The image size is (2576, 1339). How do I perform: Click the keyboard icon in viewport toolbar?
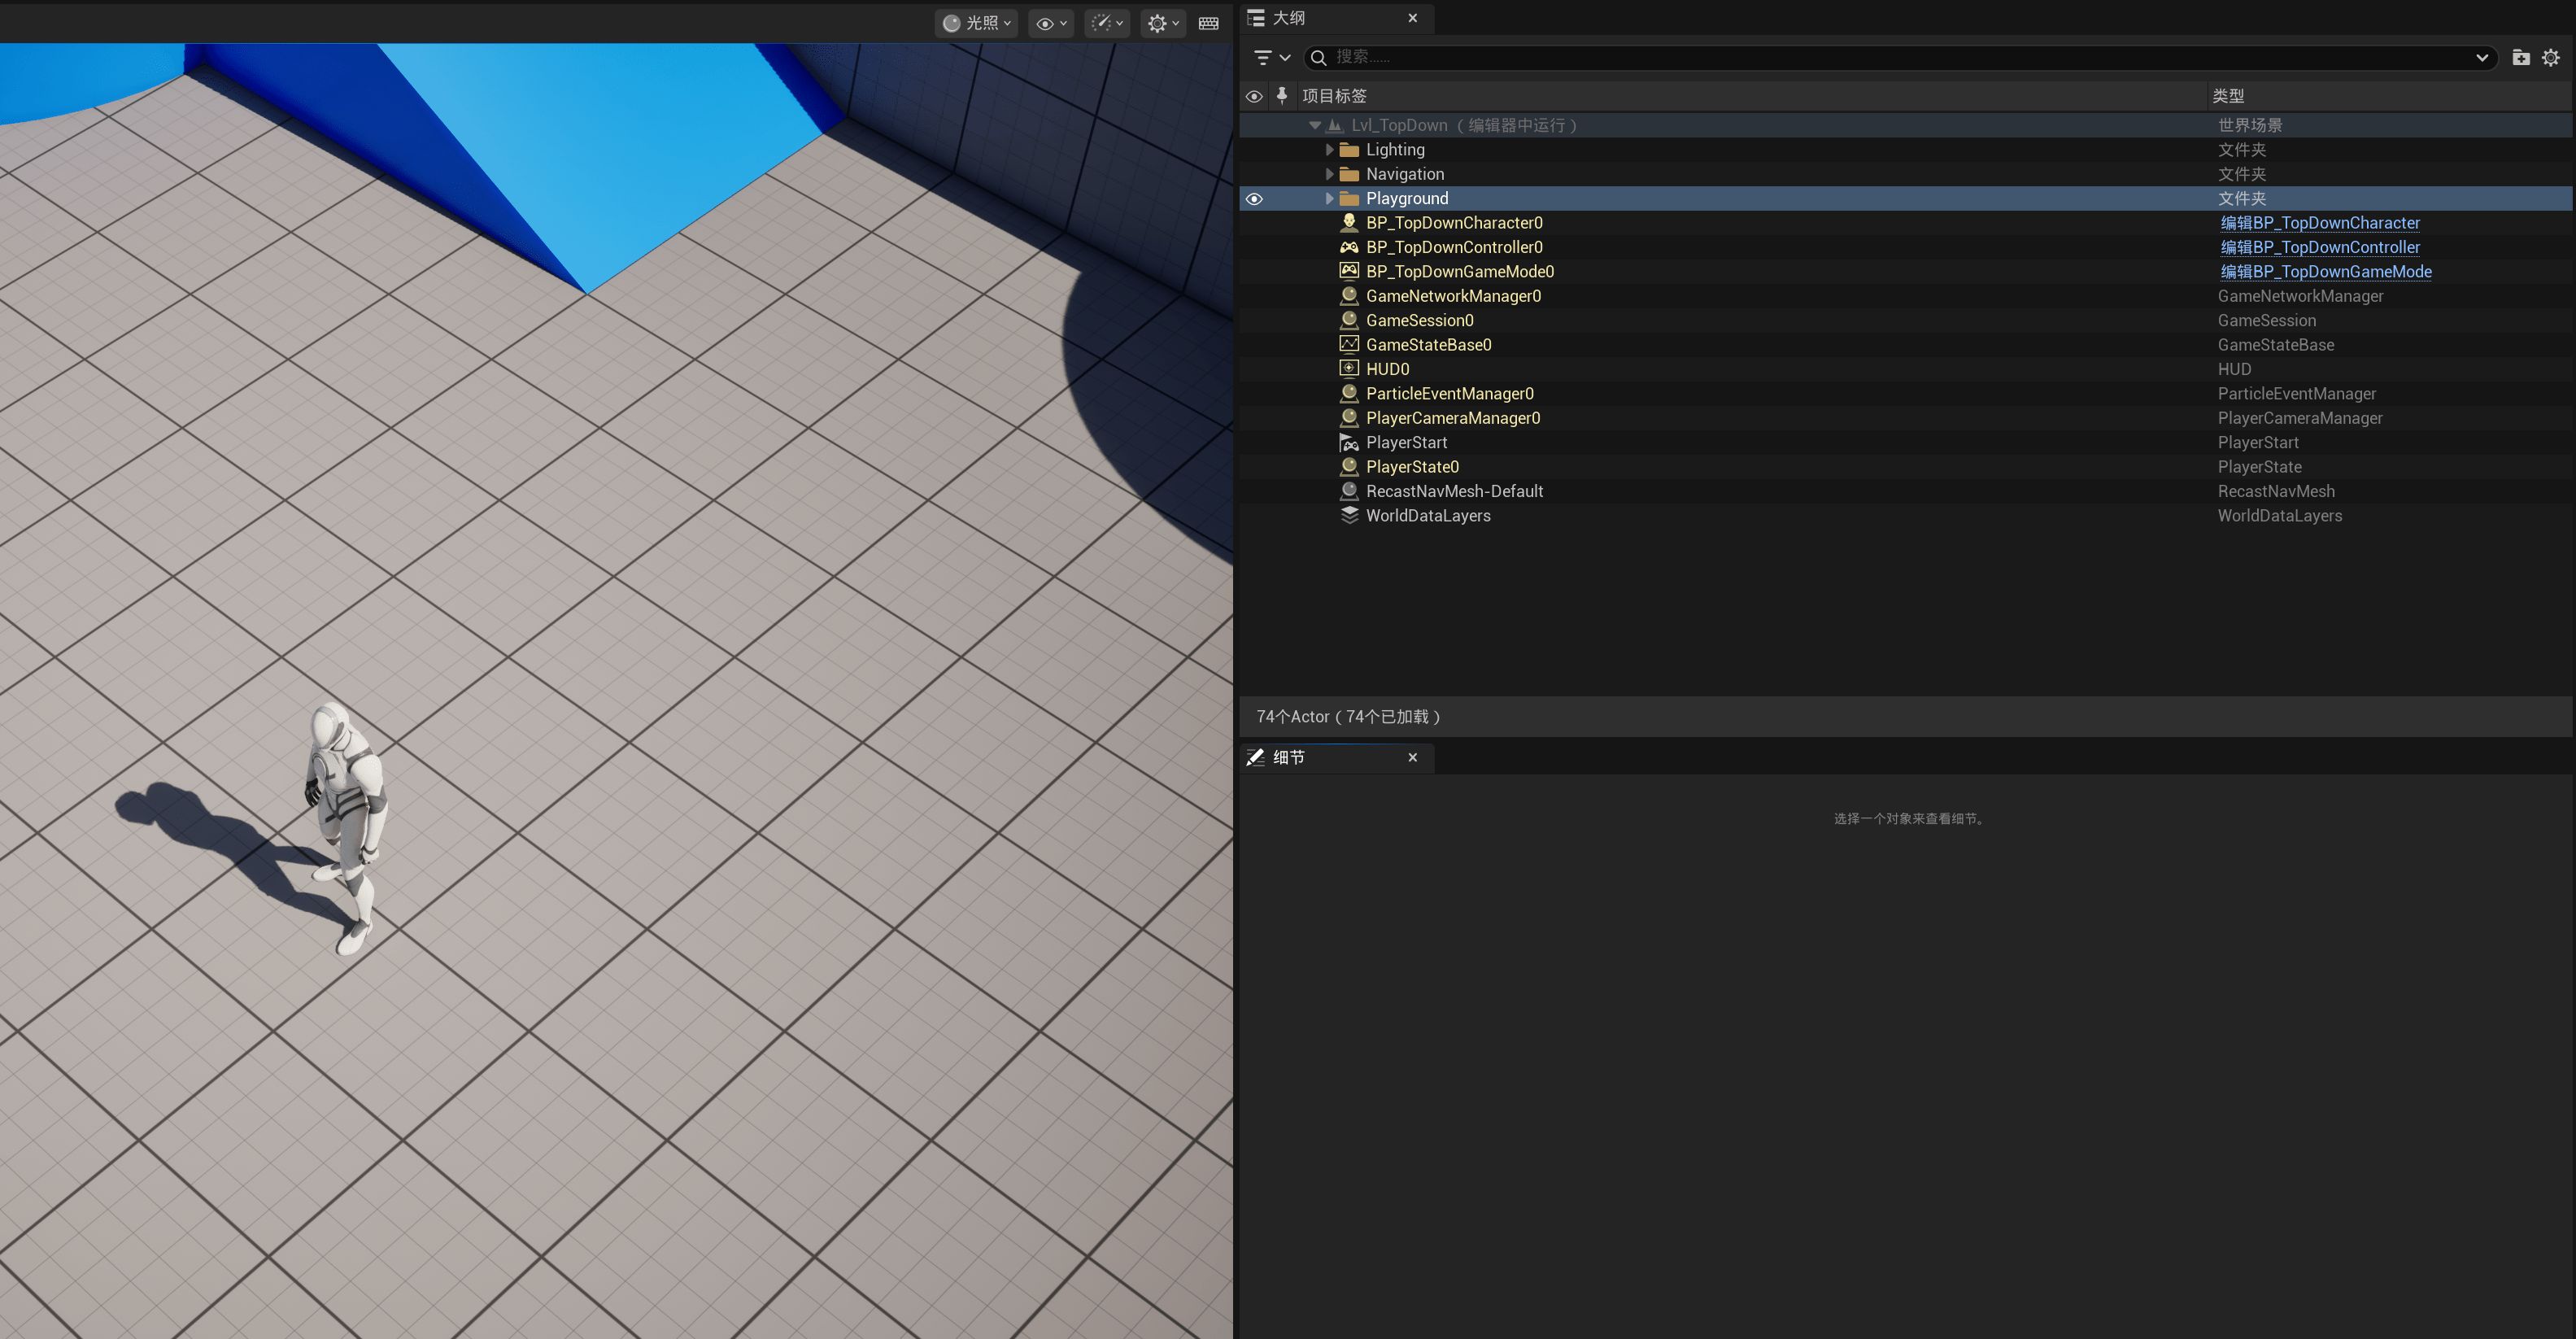pos(1209,23)
